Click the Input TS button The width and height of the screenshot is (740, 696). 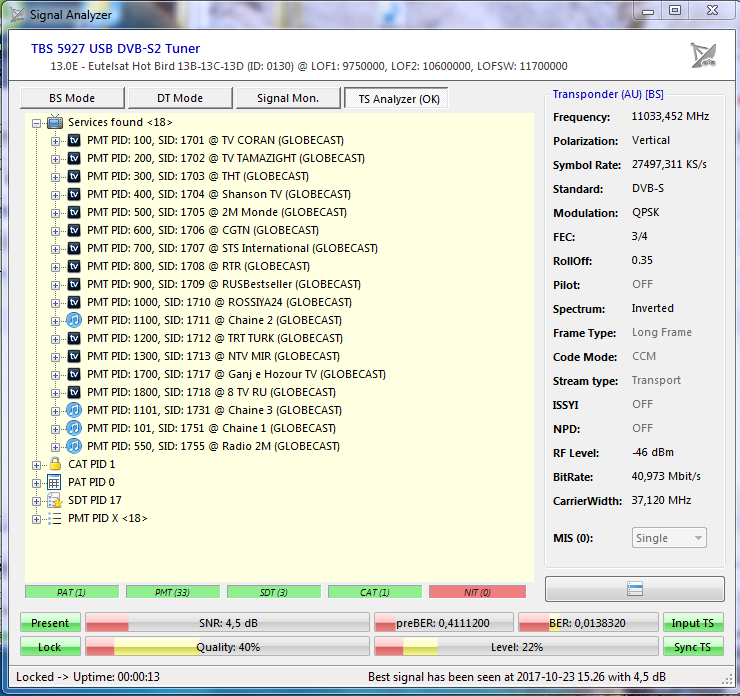pyautogui.click(x=692, y=623)
